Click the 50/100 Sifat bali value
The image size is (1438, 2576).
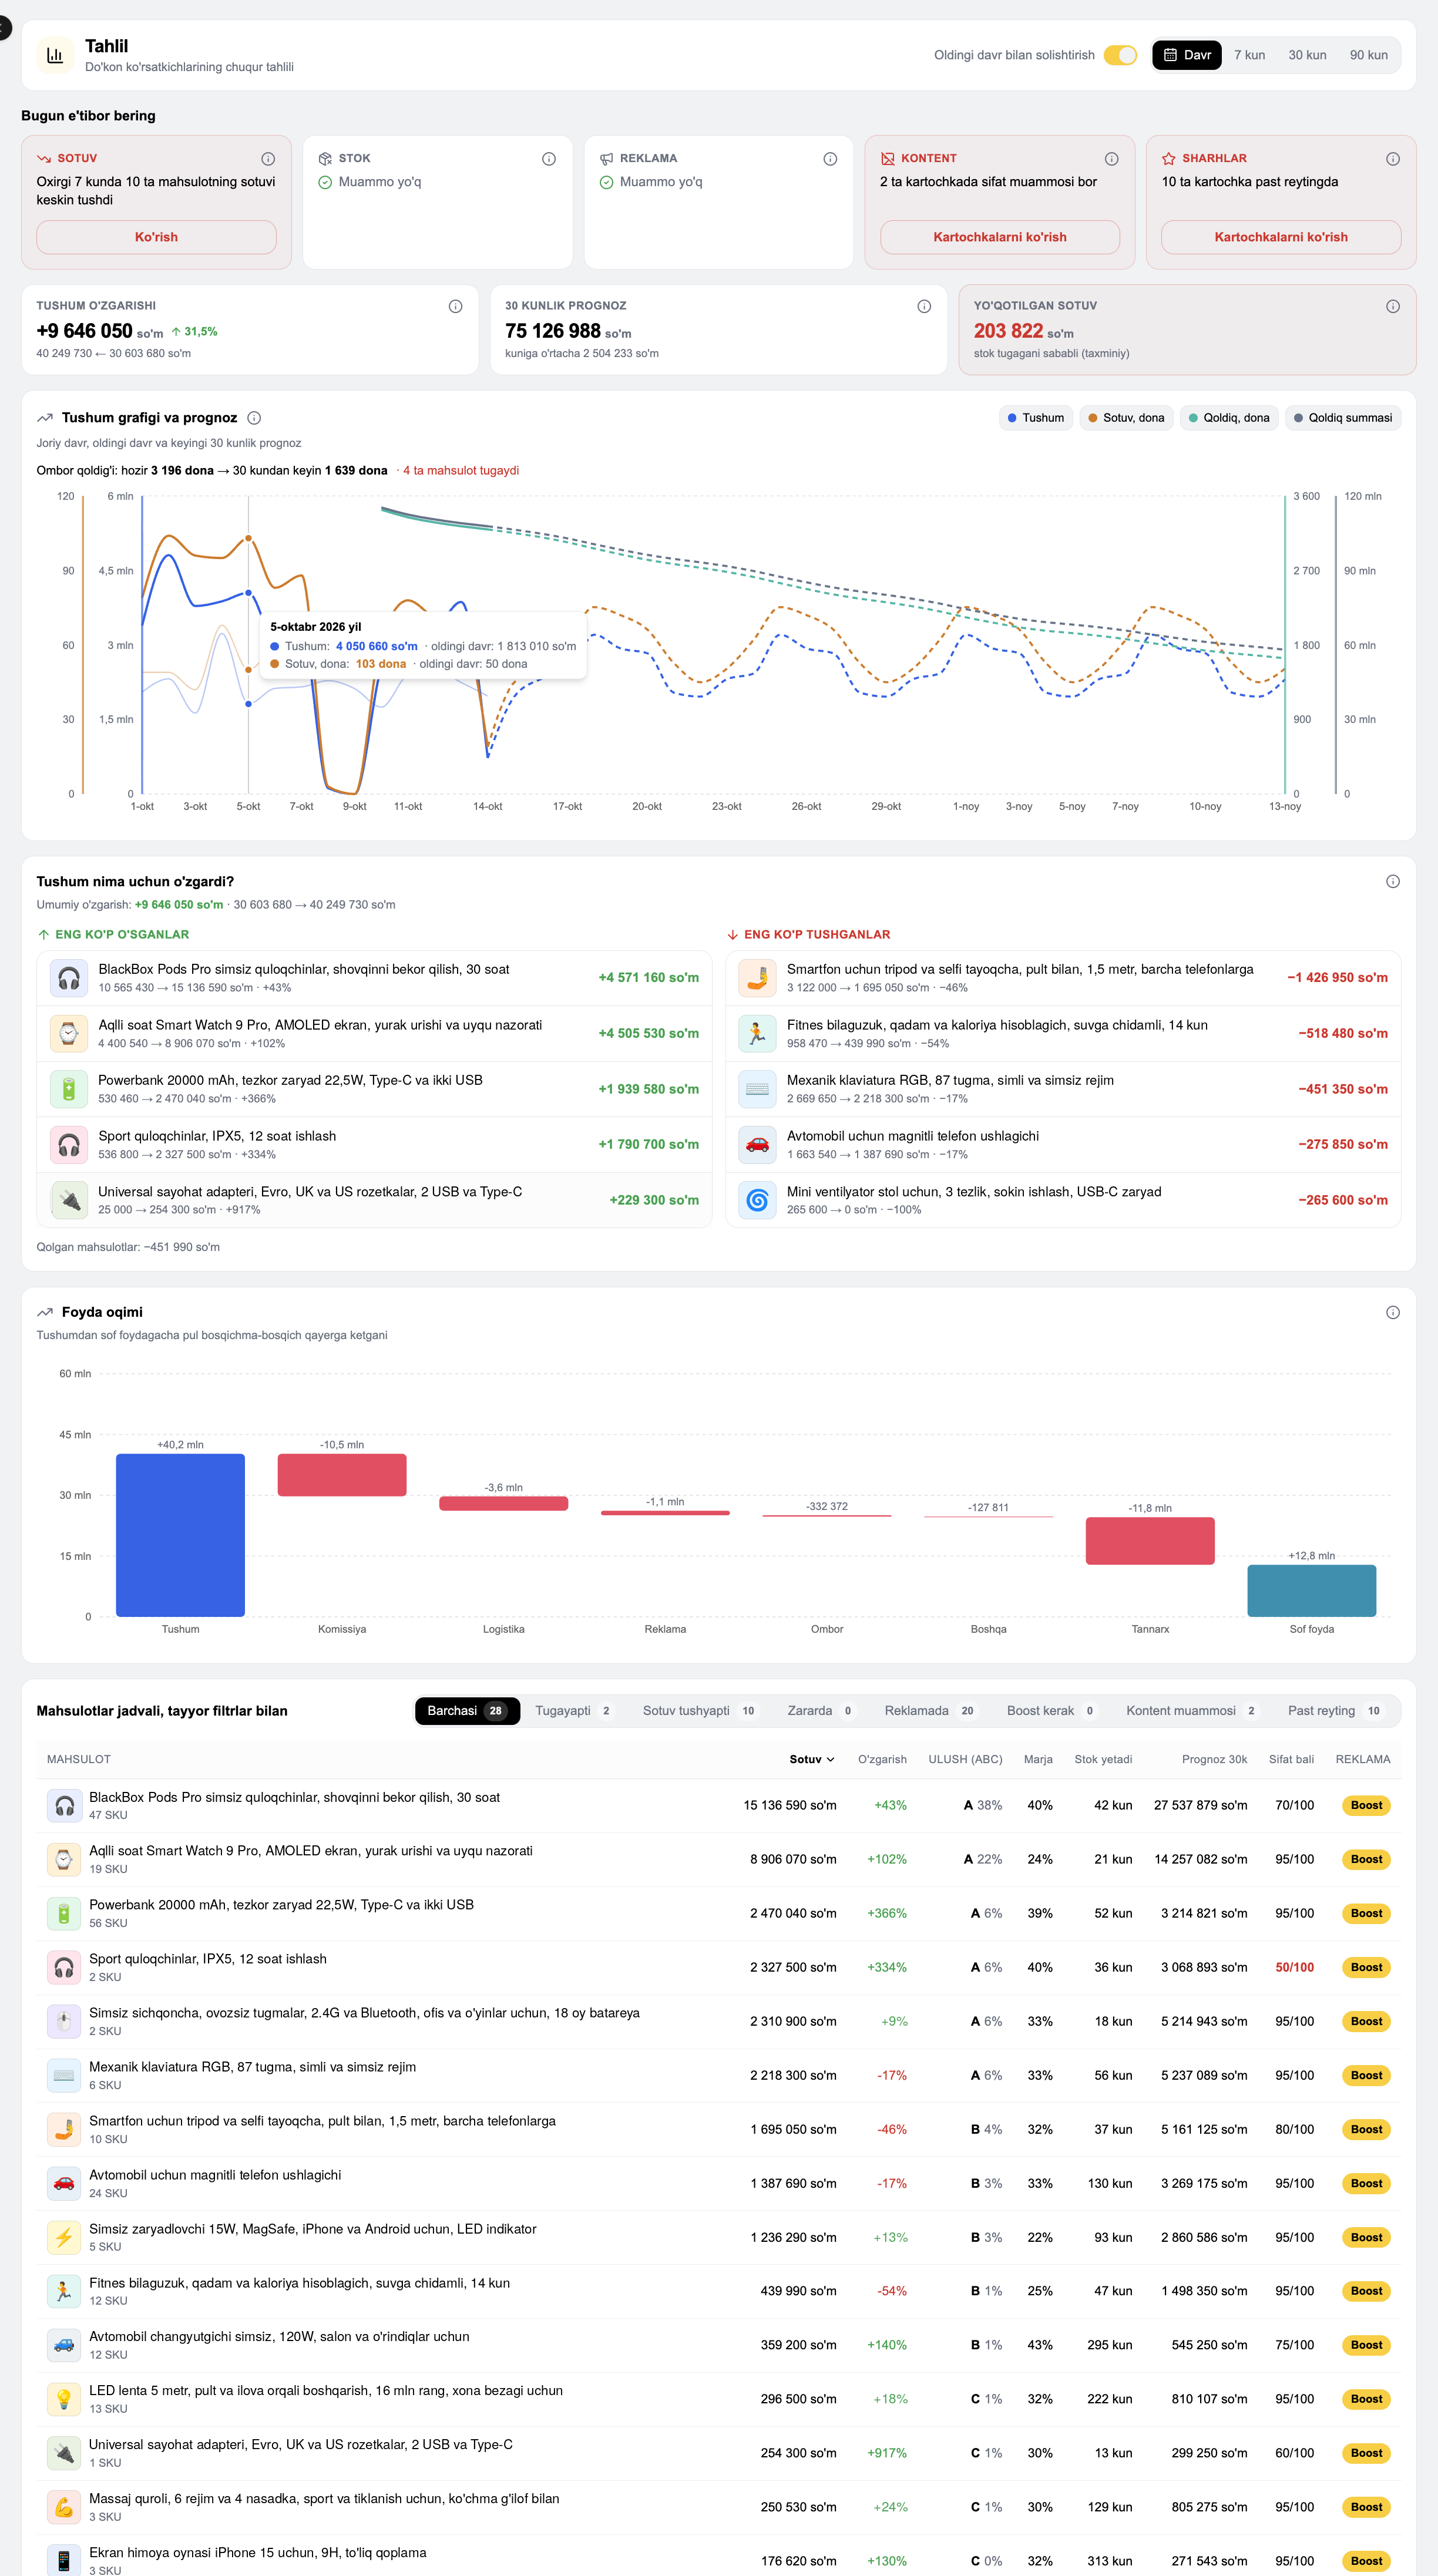1294,1967
